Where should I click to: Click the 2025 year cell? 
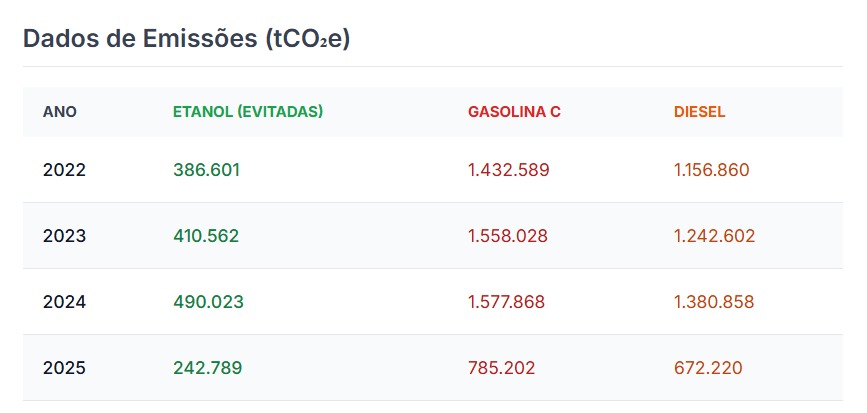coord(65,368)
